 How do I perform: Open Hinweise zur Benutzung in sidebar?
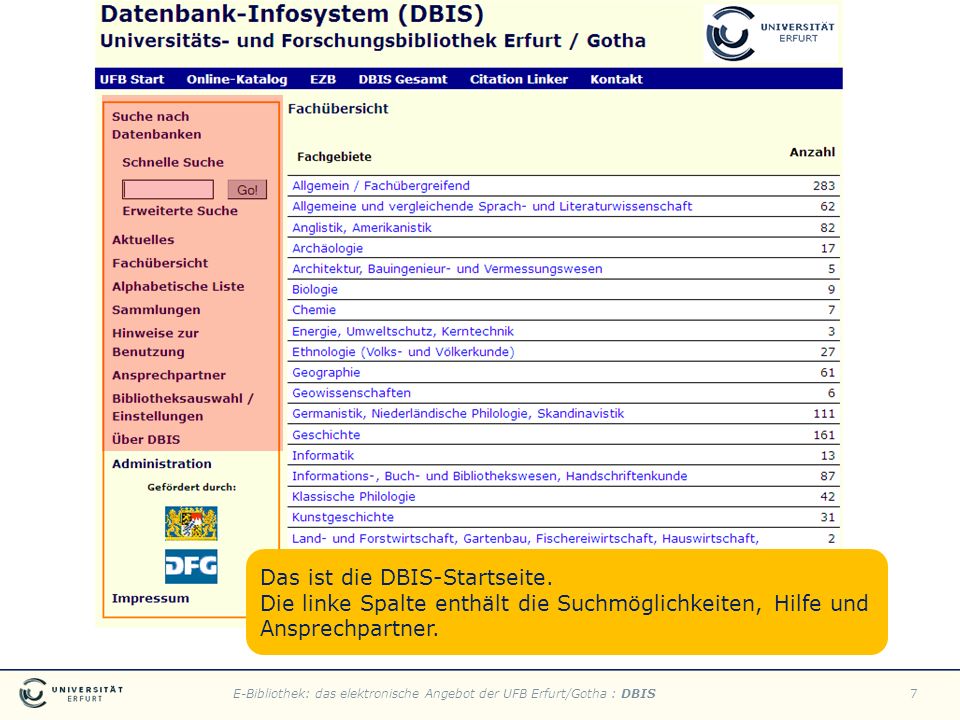tap(156, 342)
